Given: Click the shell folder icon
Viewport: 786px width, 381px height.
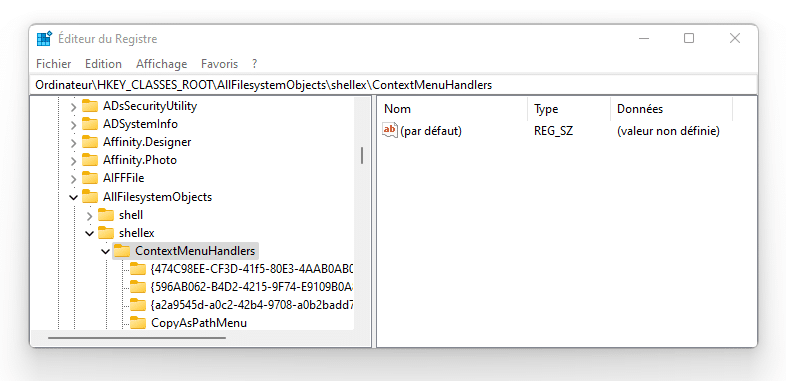Looking at the screenshot, I should pos(106,215).
